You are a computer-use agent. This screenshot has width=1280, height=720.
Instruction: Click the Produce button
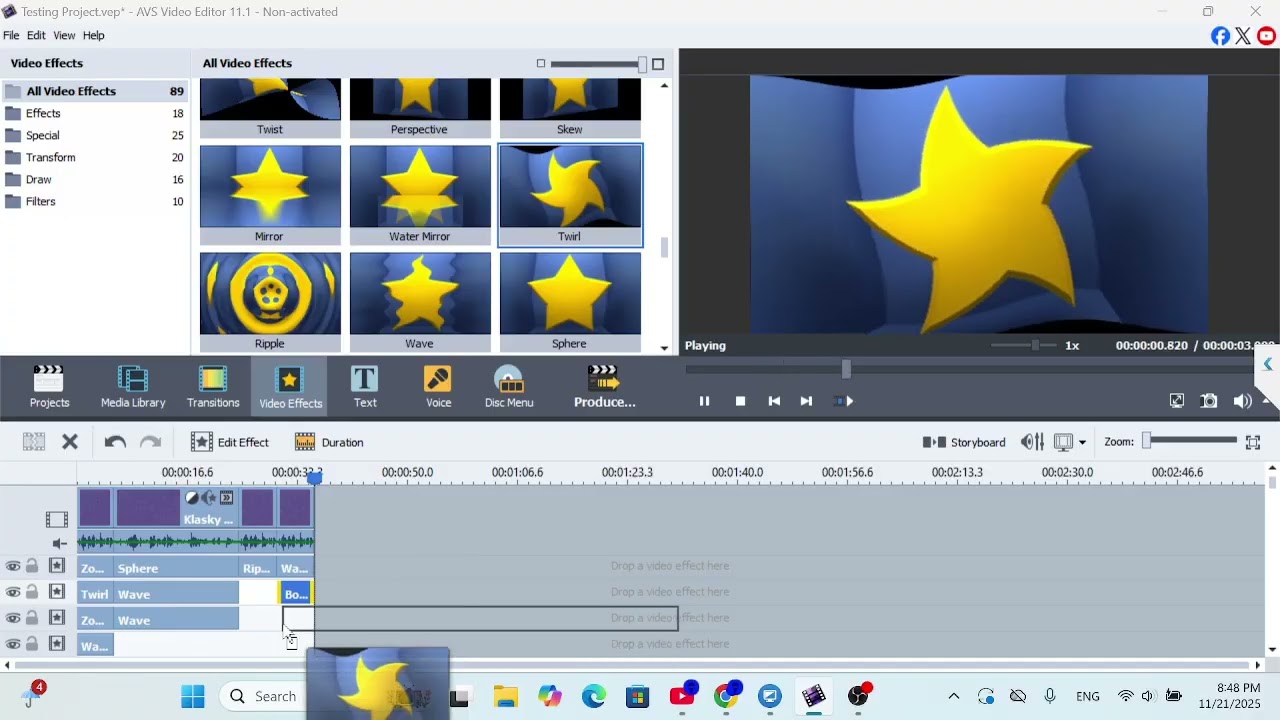tap(604, 387)
